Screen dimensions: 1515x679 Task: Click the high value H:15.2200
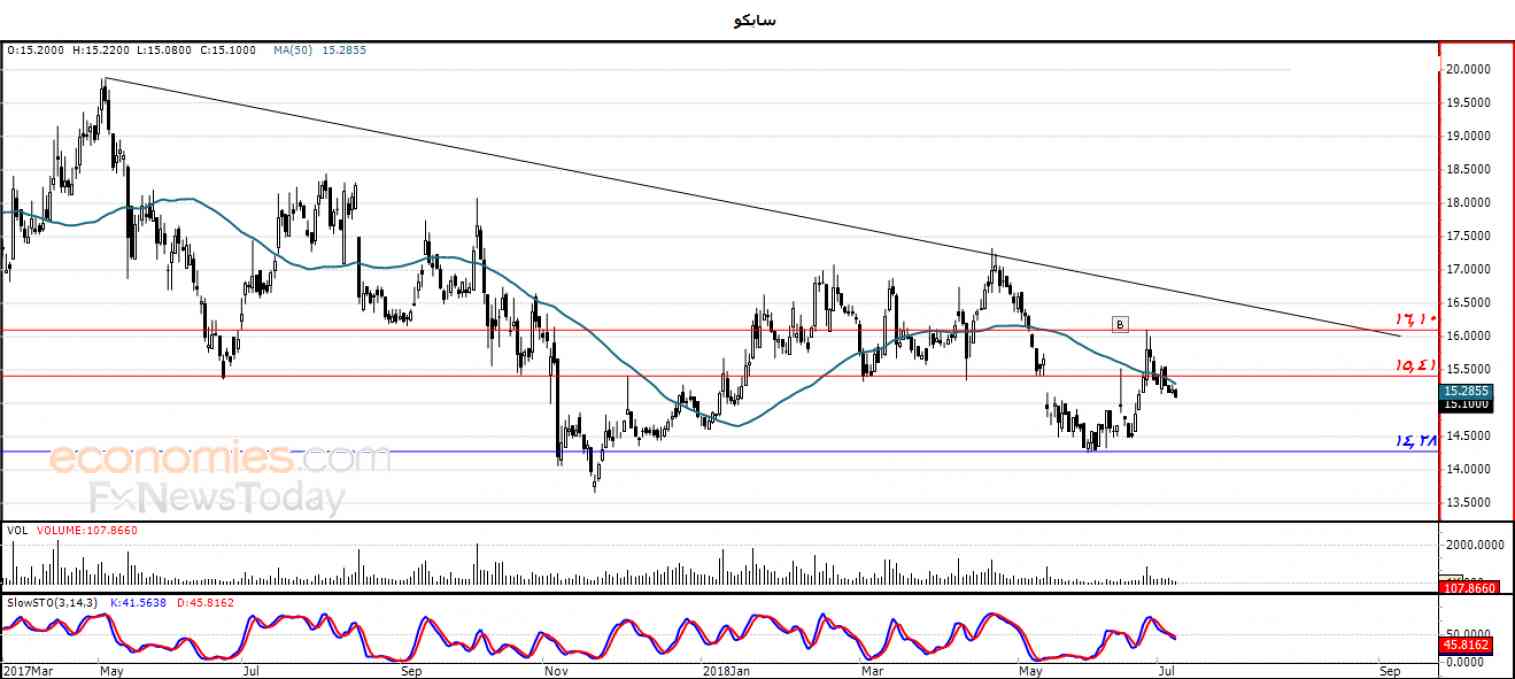click(x=103, y=49)
